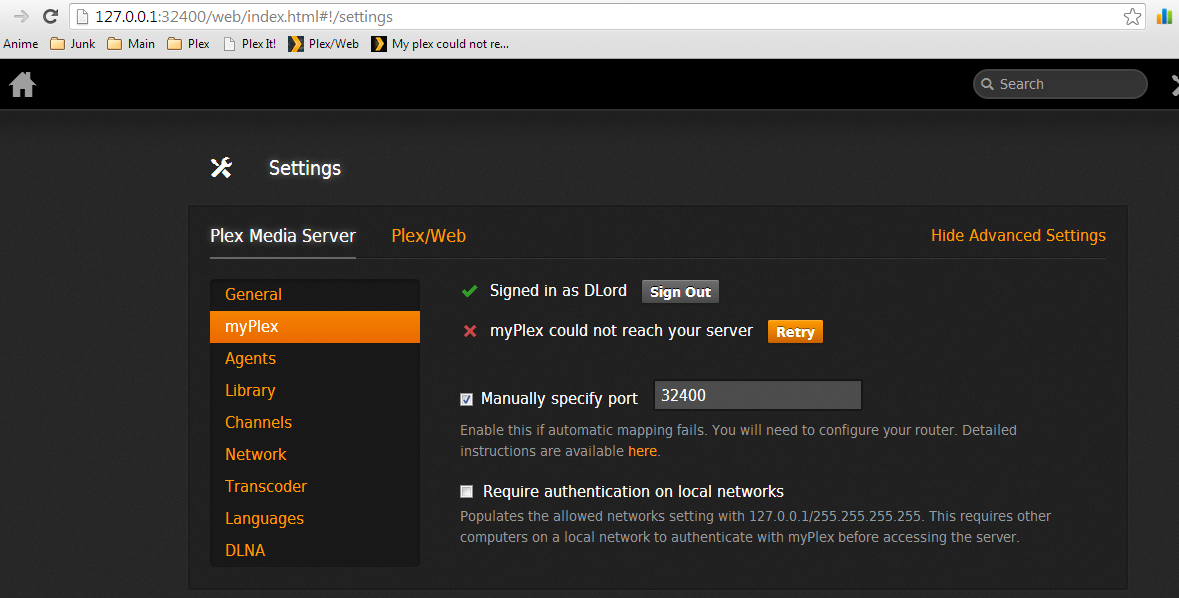The width and height of the screenshot is (1179, 598).
Task: Click into the Search box
Action: click(1060, 84)
